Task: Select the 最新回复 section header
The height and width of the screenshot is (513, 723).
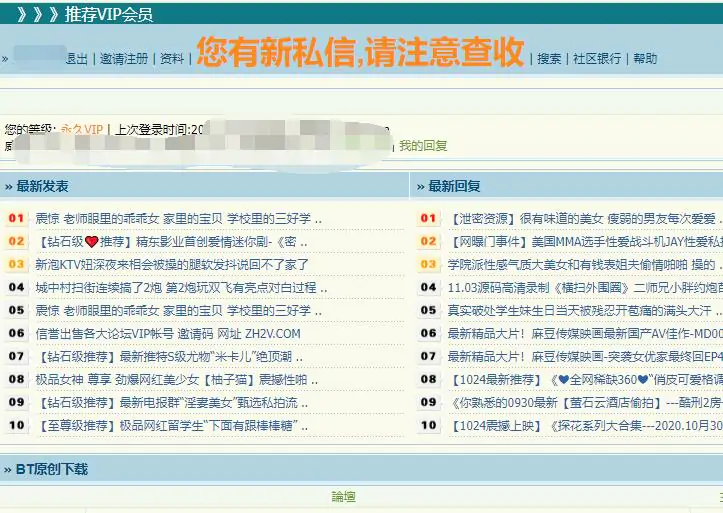Action: (x=454, y=186)
